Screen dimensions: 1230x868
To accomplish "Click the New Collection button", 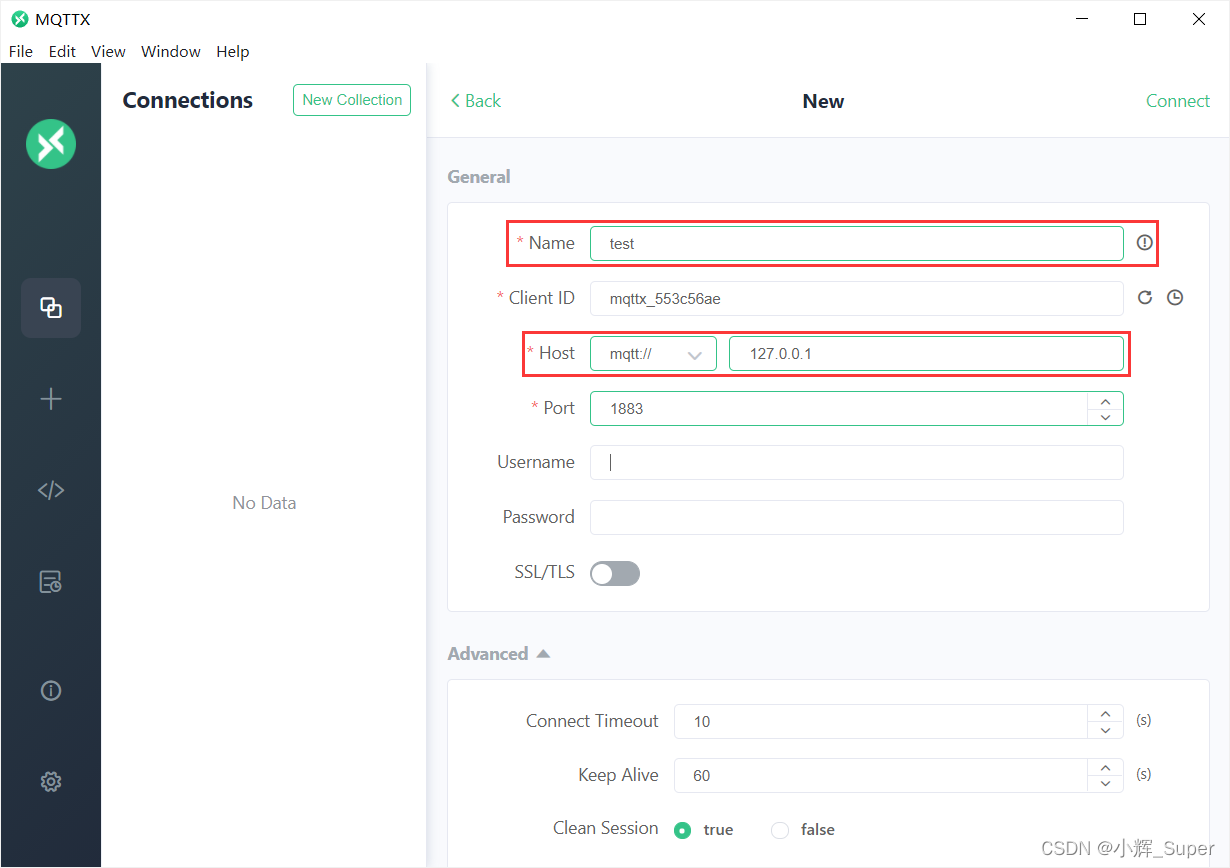I will [x=352, y=100].
